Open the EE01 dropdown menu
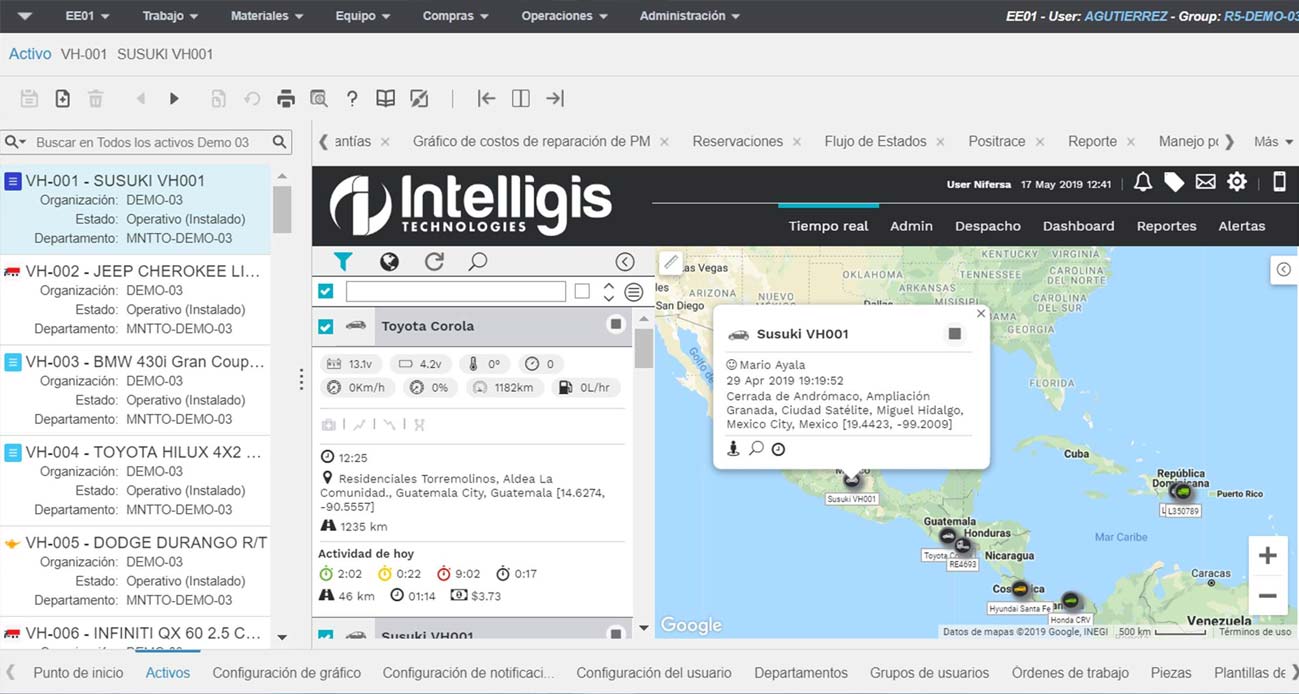Image resolution: width=1299 pixels, height=694 pixels. click(x=87, y=16)
